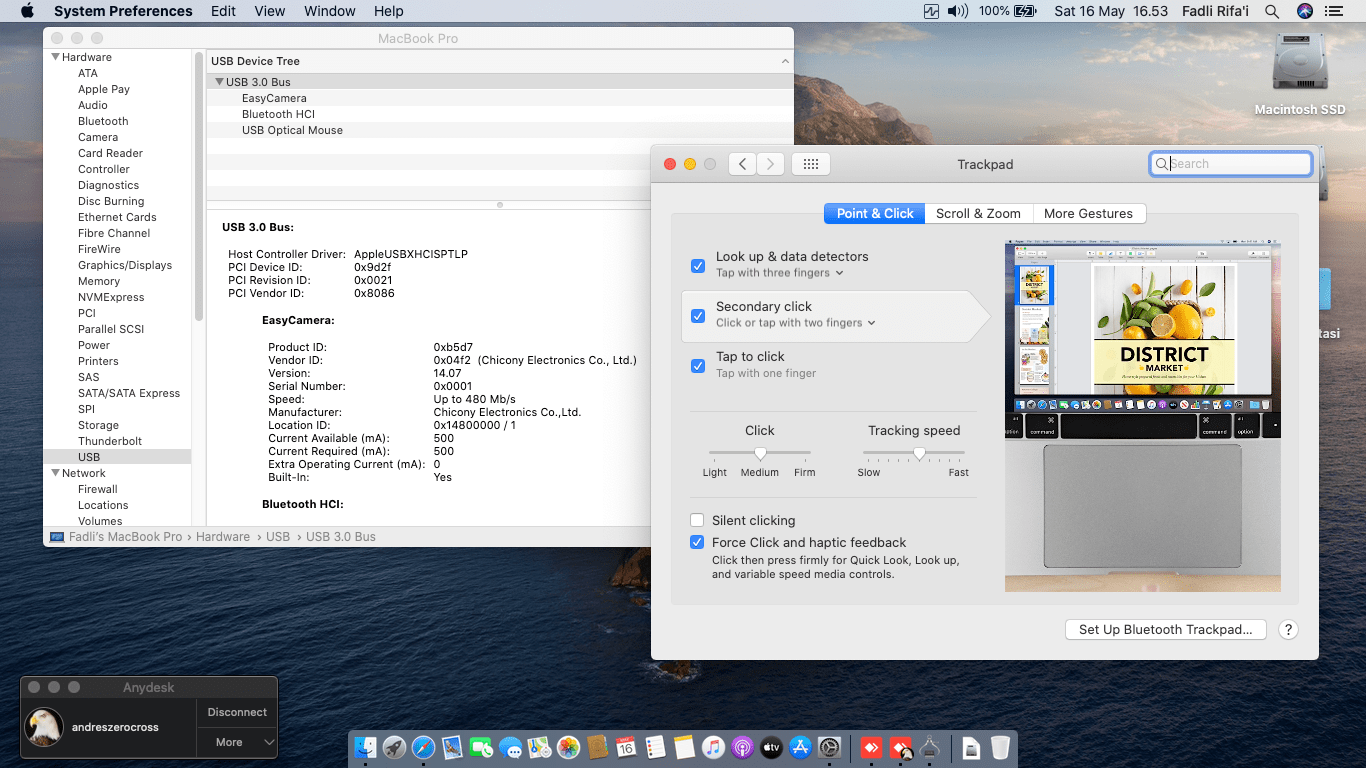This screenshot has height=768, width=1366.
Task: Collapse USB 3.0 Bus tree node
Action: coord(219,82)
